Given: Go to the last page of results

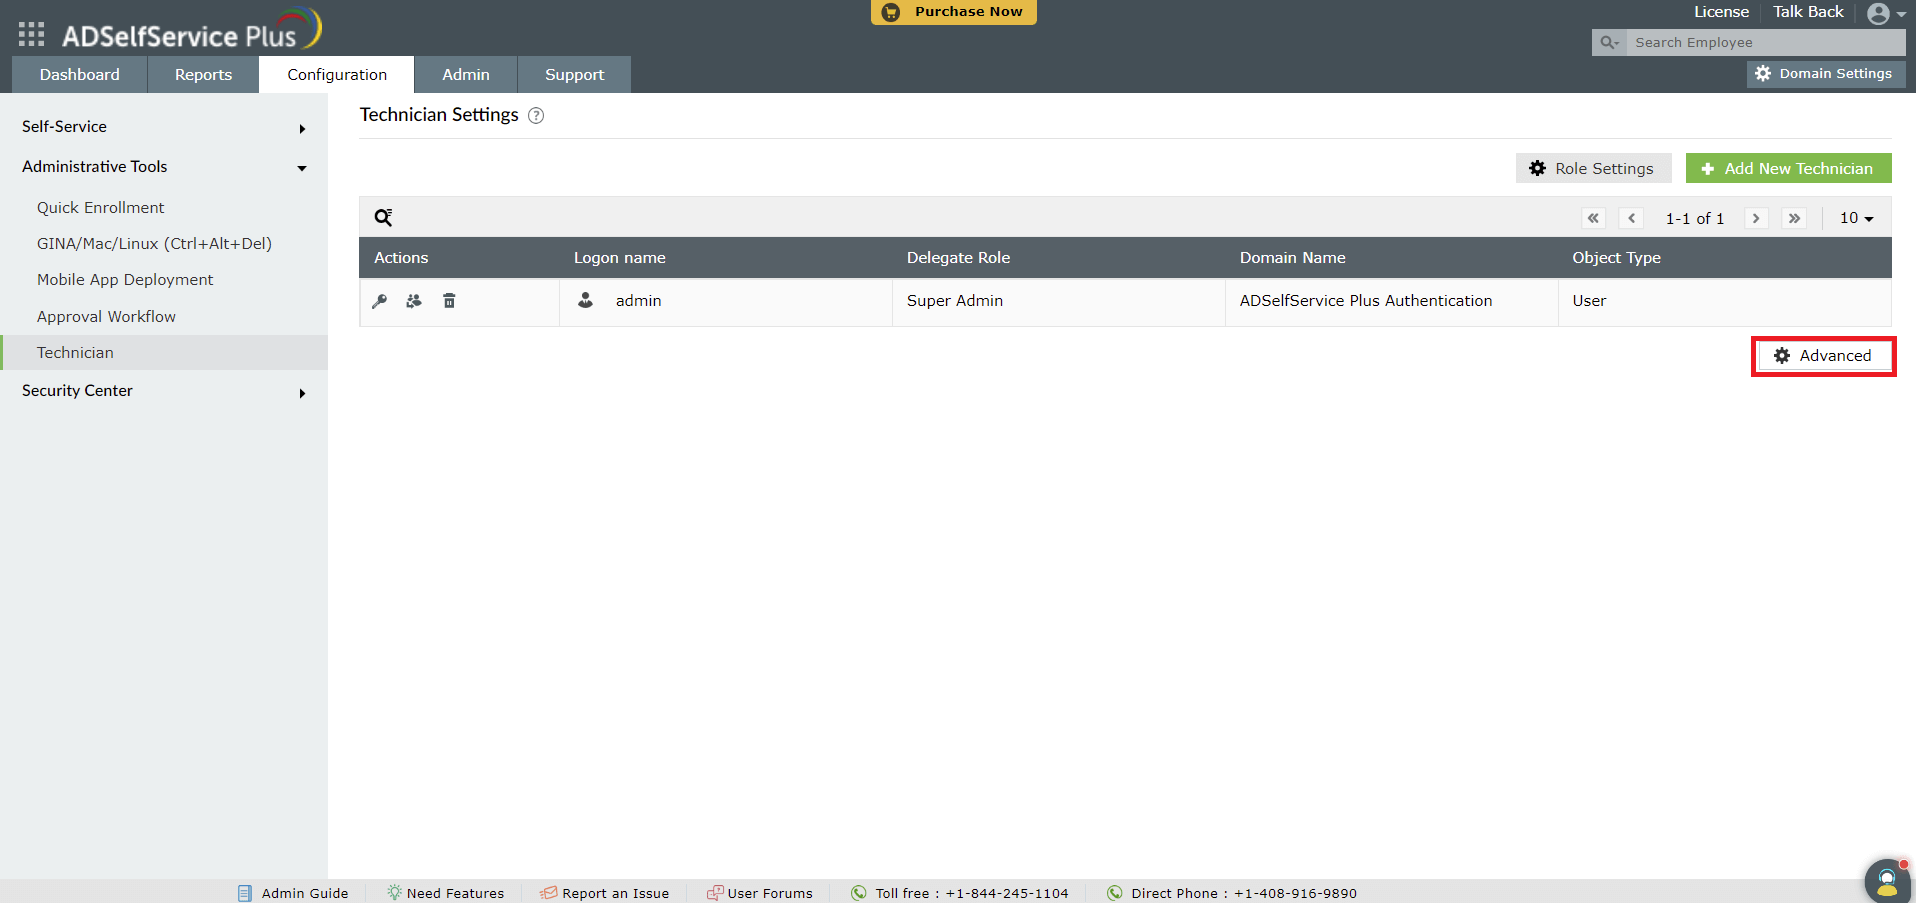Looking at the screenshot, I should click(x=1794, y=218).
